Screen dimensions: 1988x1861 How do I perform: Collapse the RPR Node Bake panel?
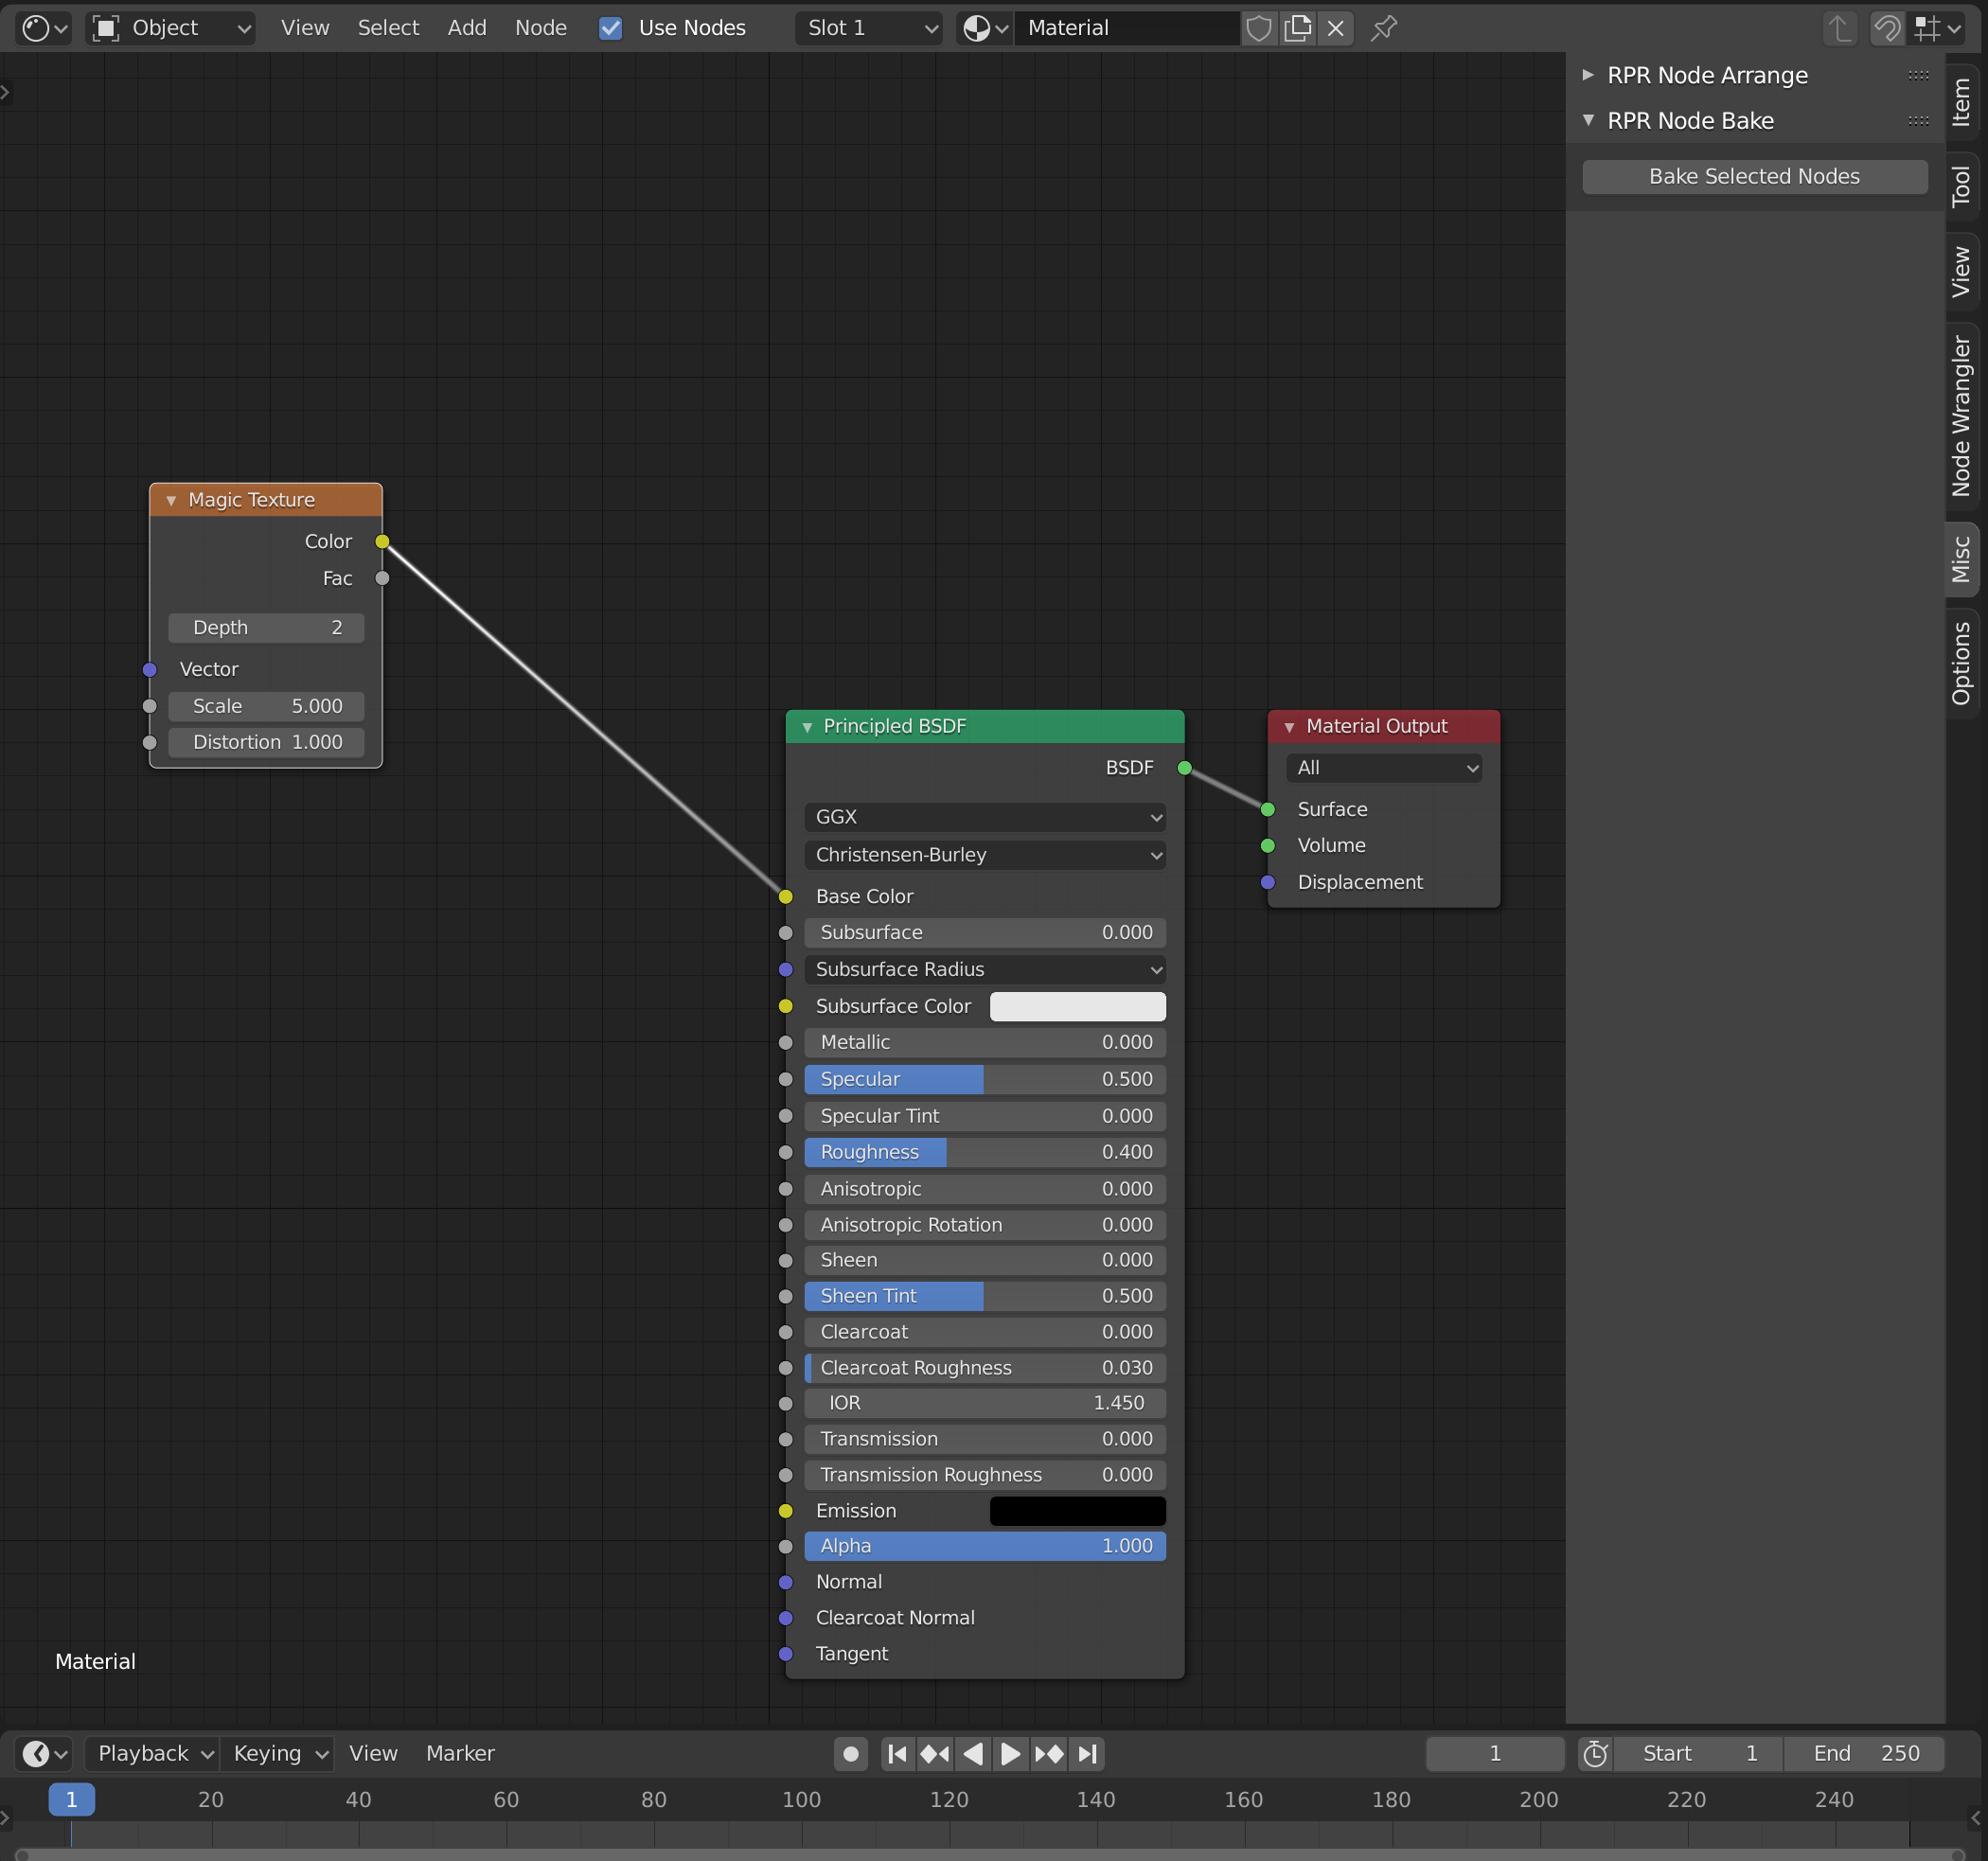pyautogui.click(x=1588, y=120)
